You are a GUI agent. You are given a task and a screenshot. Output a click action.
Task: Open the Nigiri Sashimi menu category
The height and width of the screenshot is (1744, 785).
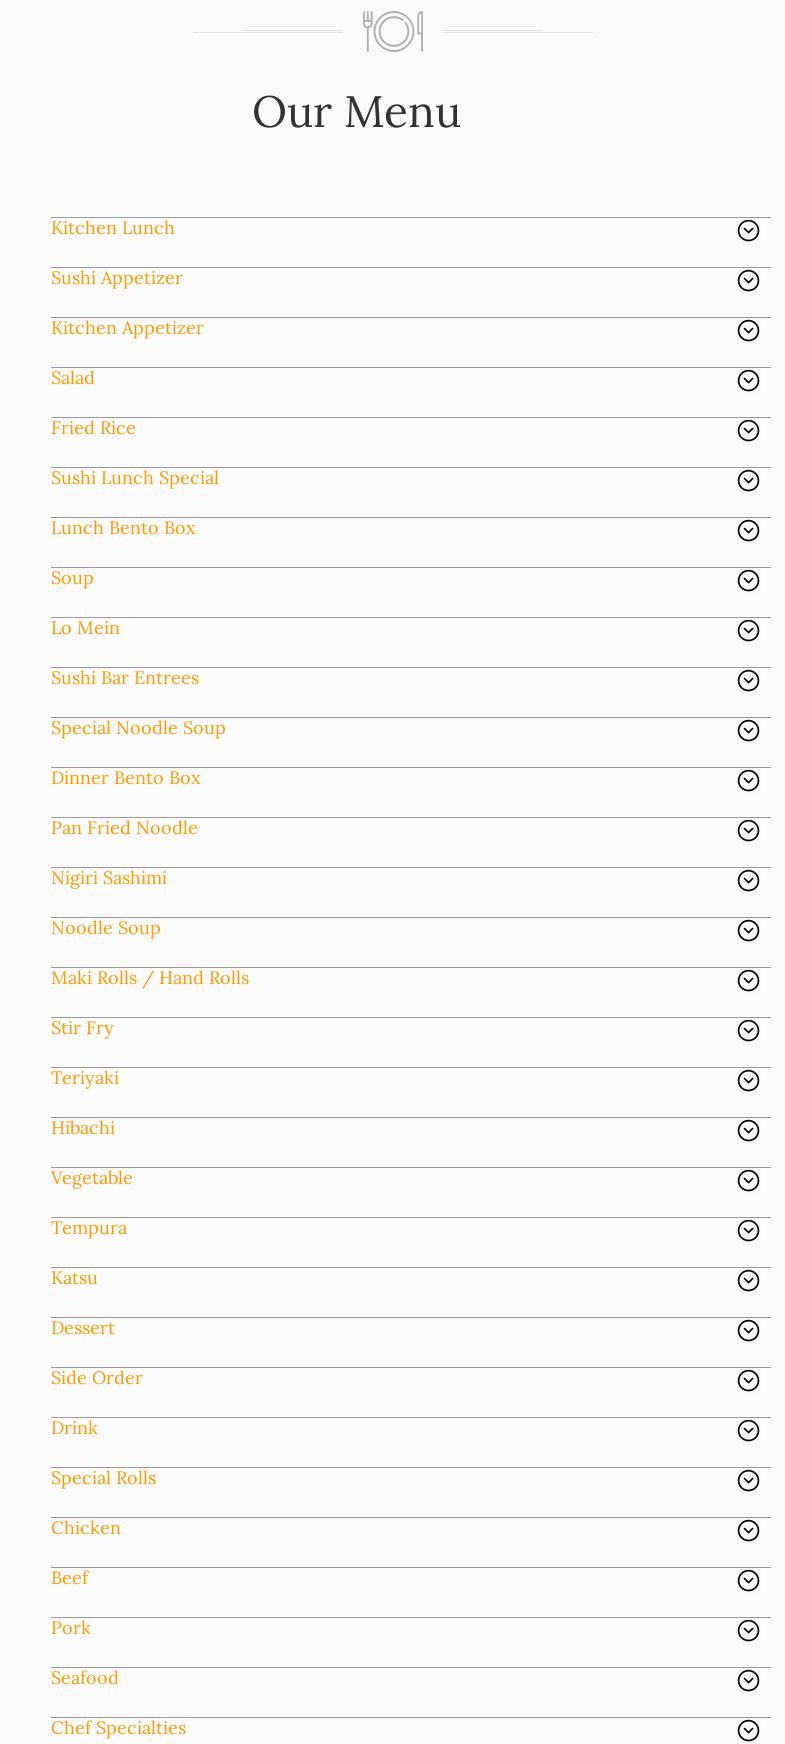pos(109,878)
